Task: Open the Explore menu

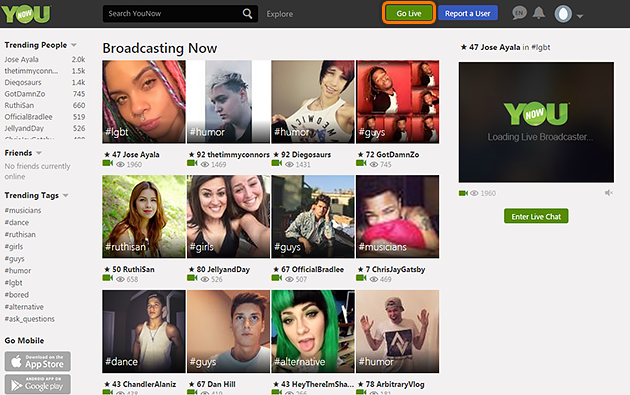Action: click(280, 14)
